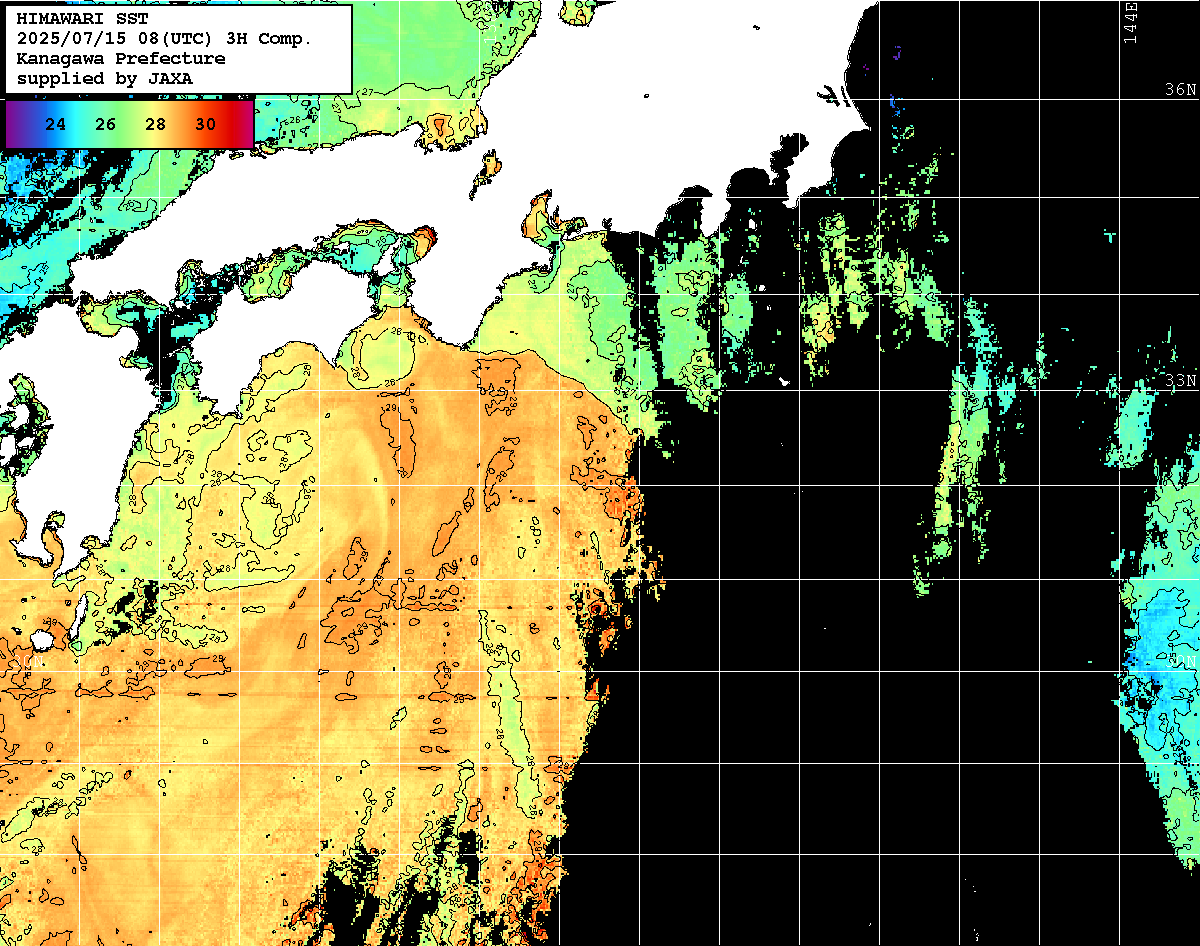
Task: Click the "HIMAWARI SST" title text
Action: tap(82, 19)
